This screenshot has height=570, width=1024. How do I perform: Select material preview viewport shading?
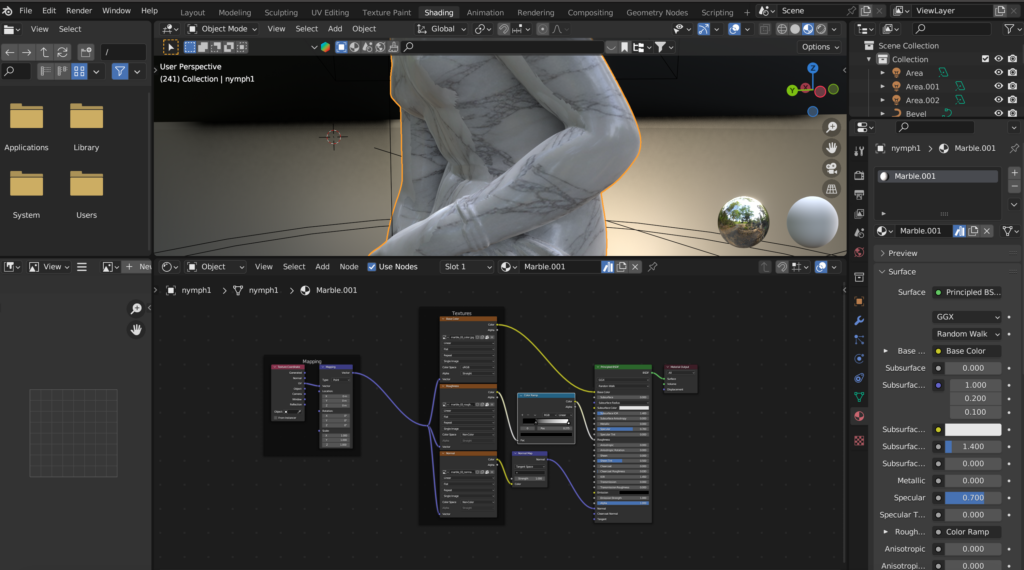[x=808, y=29]
